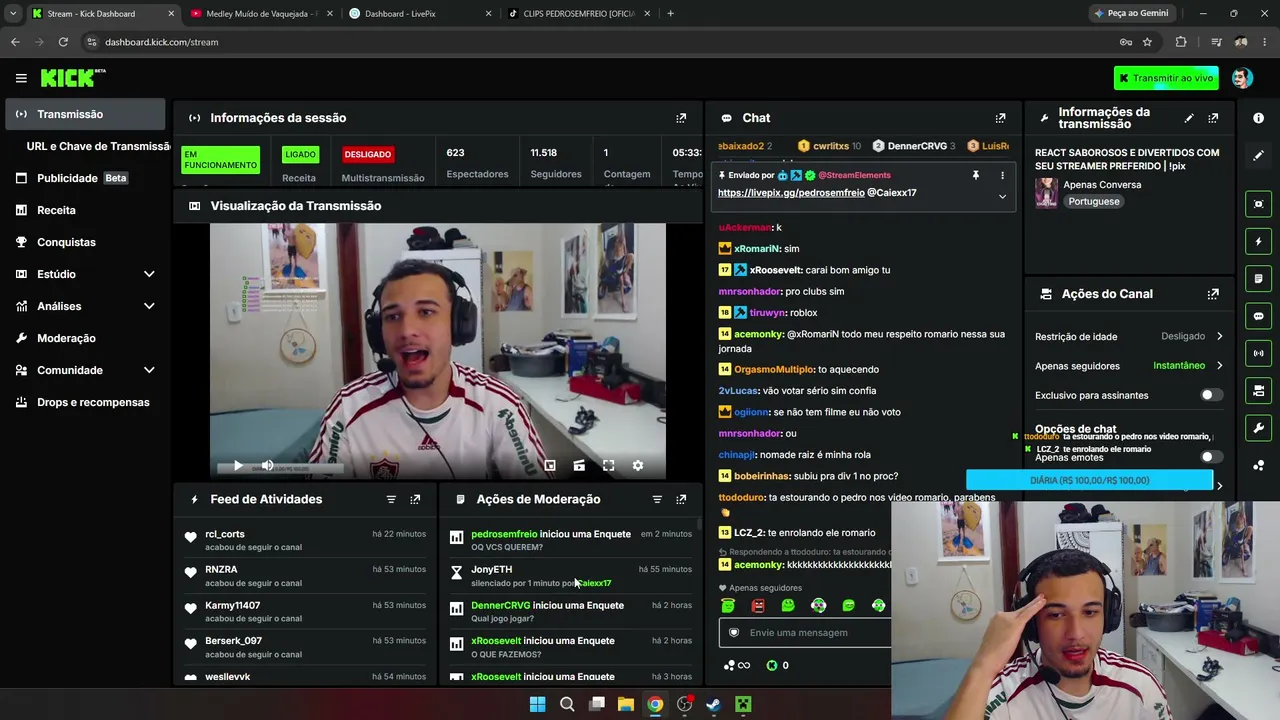Click the Portuguese language tag

point(1093,201)
